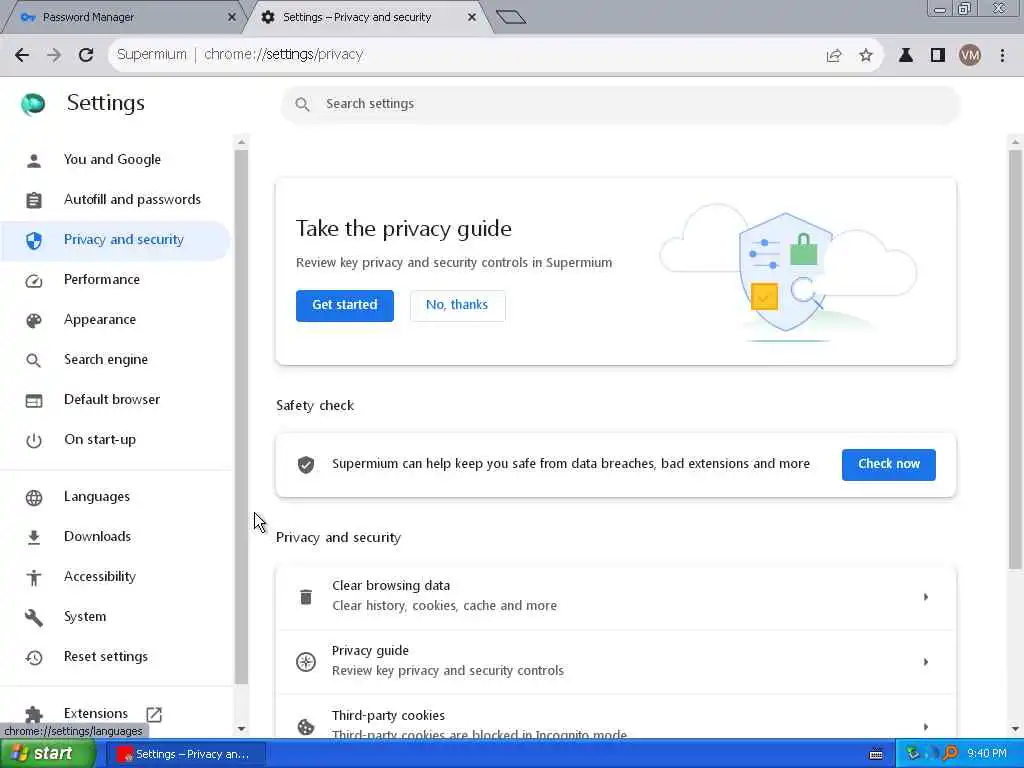Click the person icon for You and Google
The image size is (1024, 768).
point(34,160)
